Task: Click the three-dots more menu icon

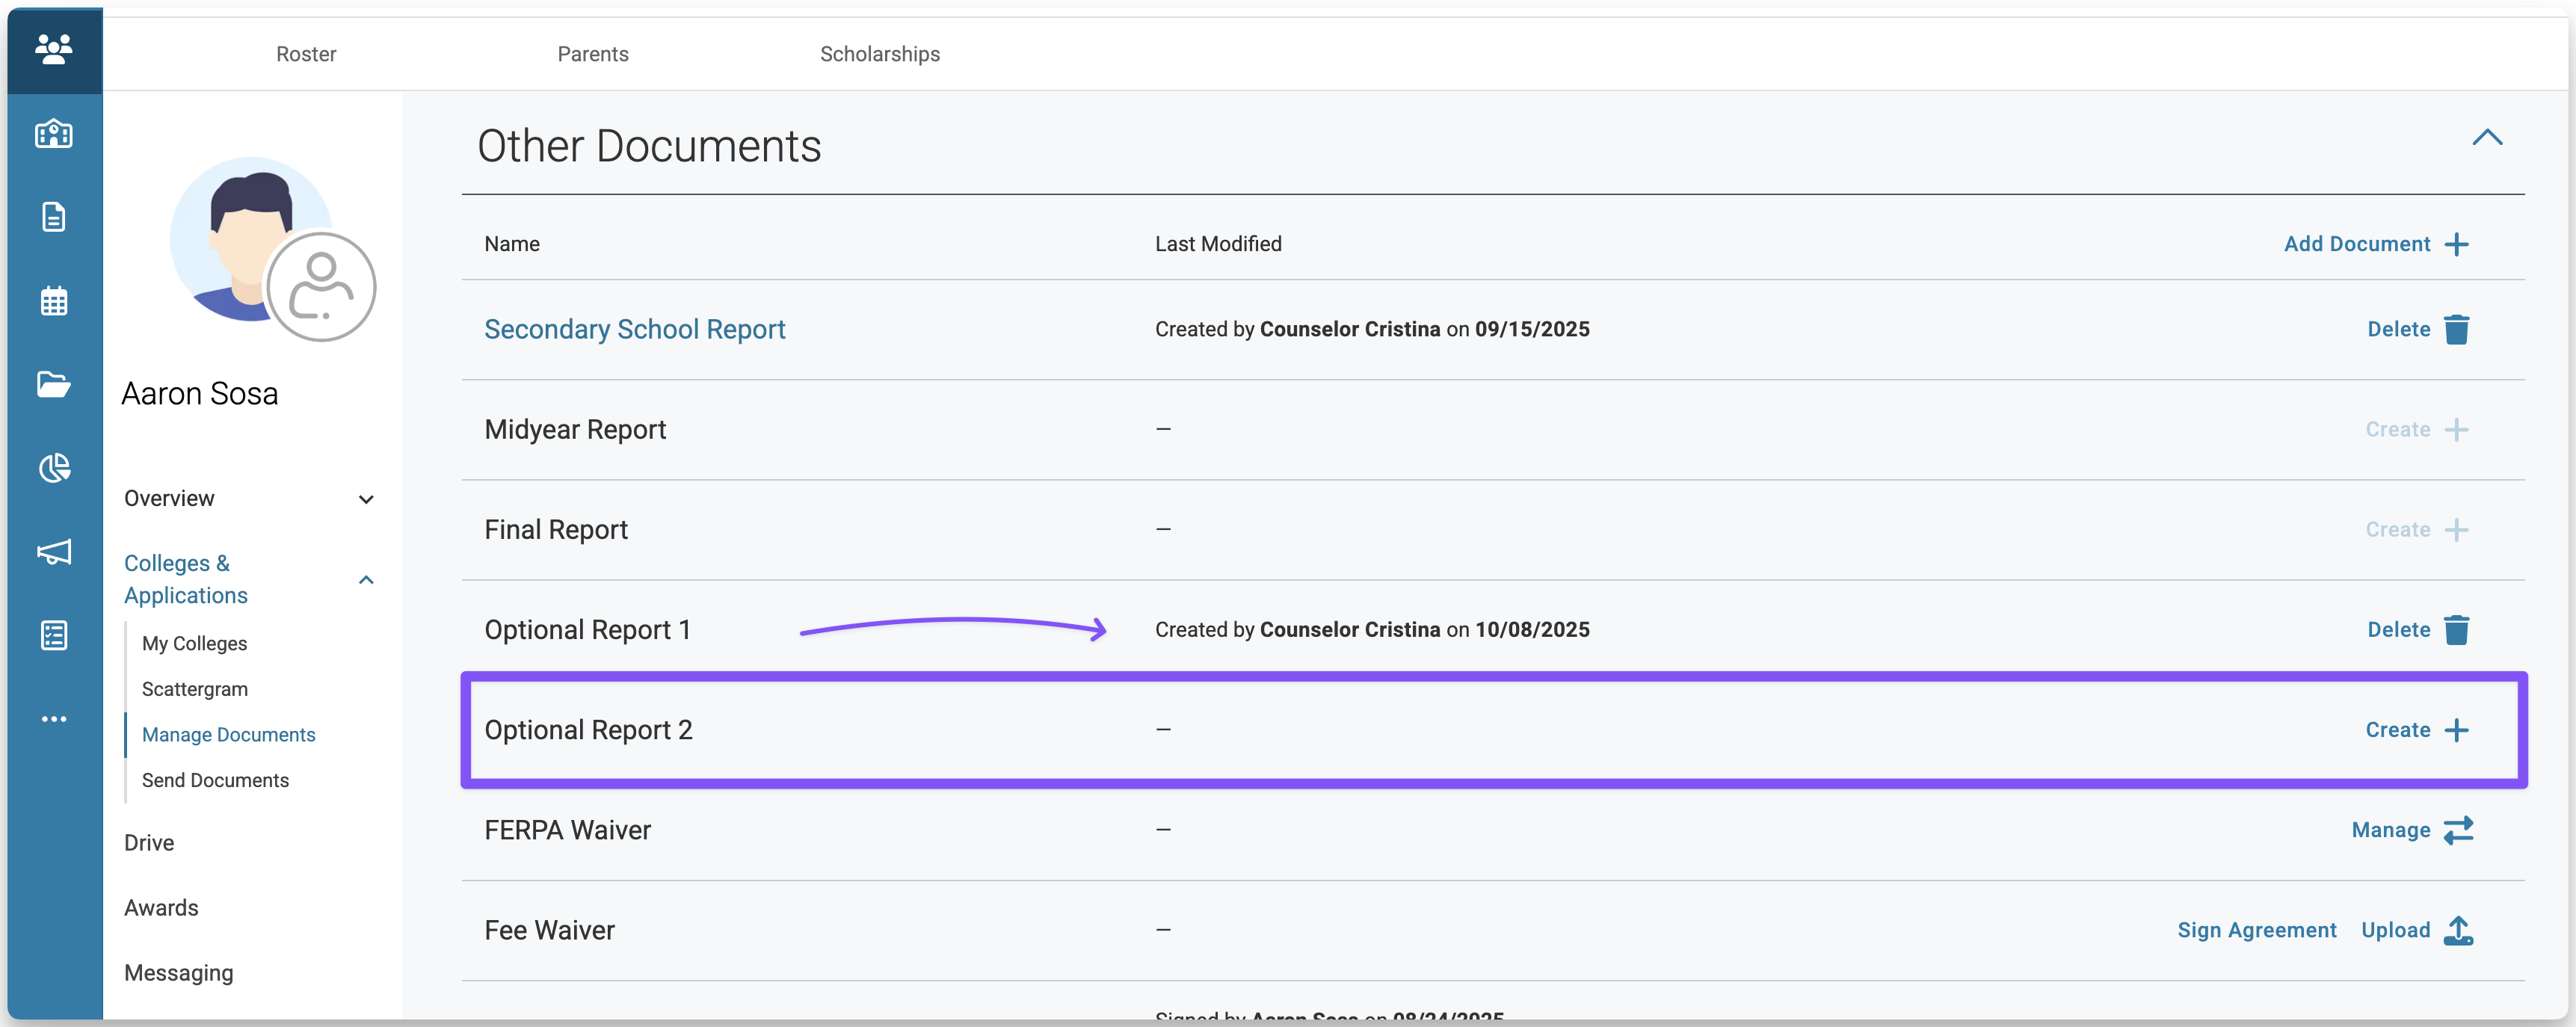Action: click(53, 719)
